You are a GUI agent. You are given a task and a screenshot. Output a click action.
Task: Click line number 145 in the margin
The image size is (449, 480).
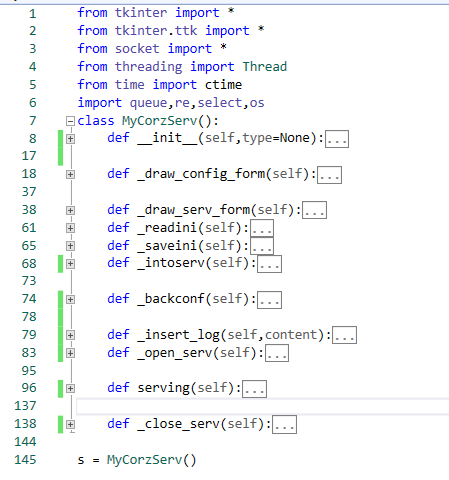(x=25, y=460)
